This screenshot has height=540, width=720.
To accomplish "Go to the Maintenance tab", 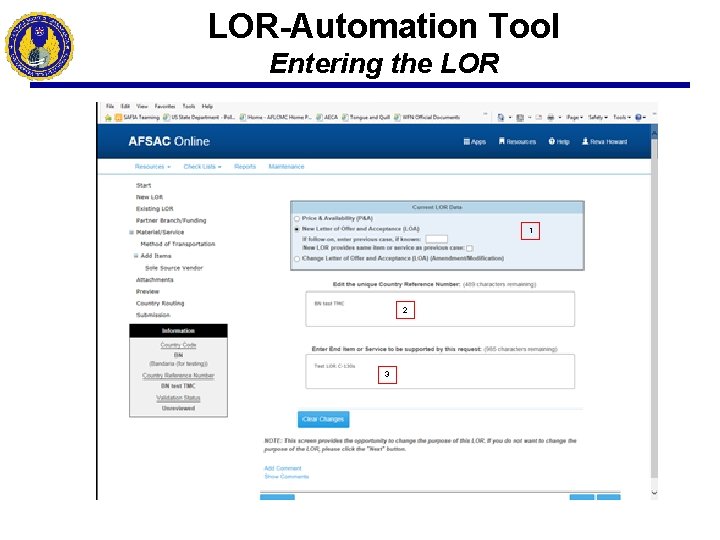I will [286, 166].
